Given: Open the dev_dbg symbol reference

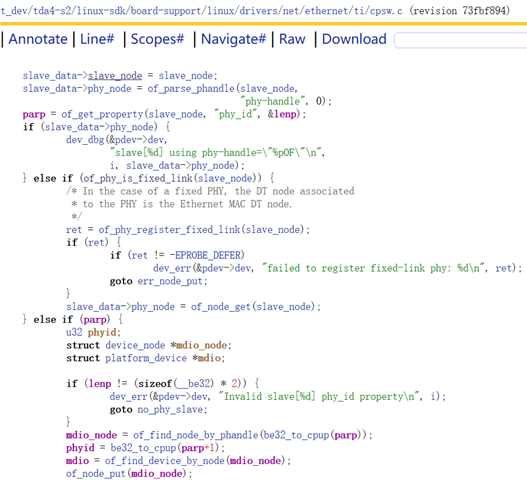Looking at the screenshot, I should (85, 140).
